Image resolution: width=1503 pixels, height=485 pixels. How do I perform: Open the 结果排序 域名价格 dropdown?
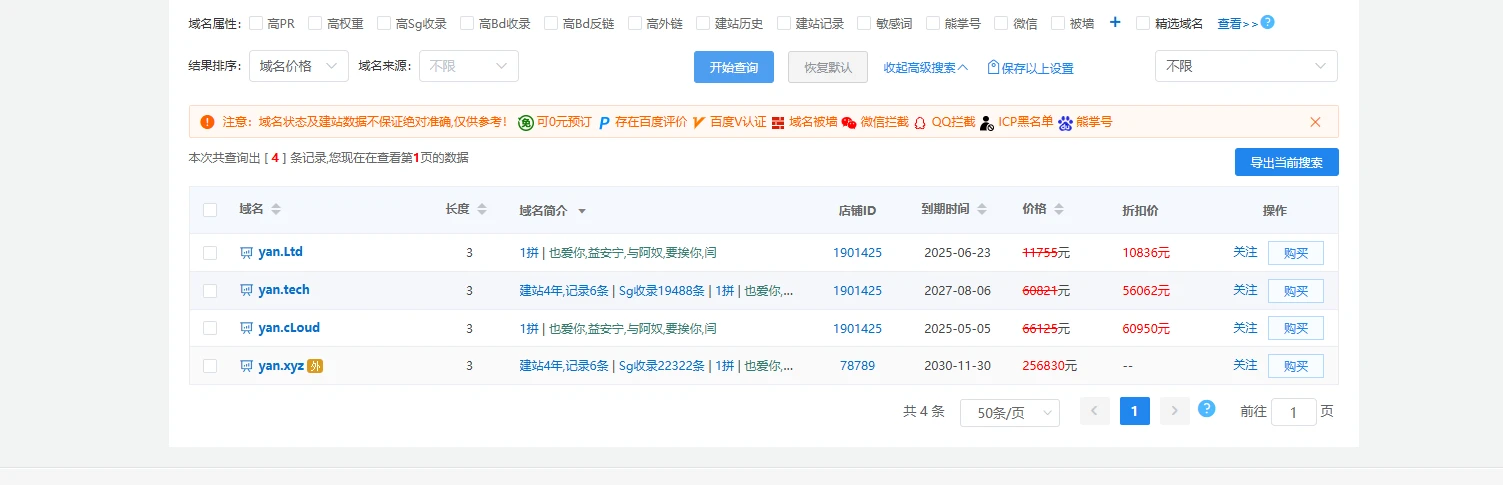pos(298,66)
